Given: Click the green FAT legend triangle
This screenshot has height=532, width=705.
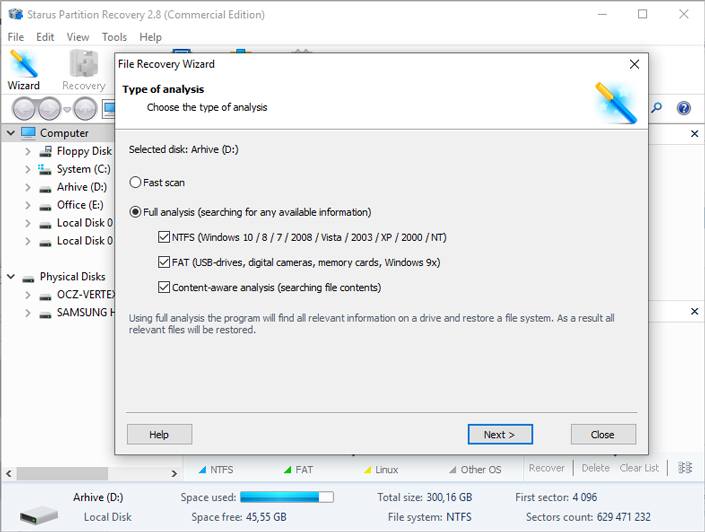Looking at the screenshot, I should coord(287,469).
